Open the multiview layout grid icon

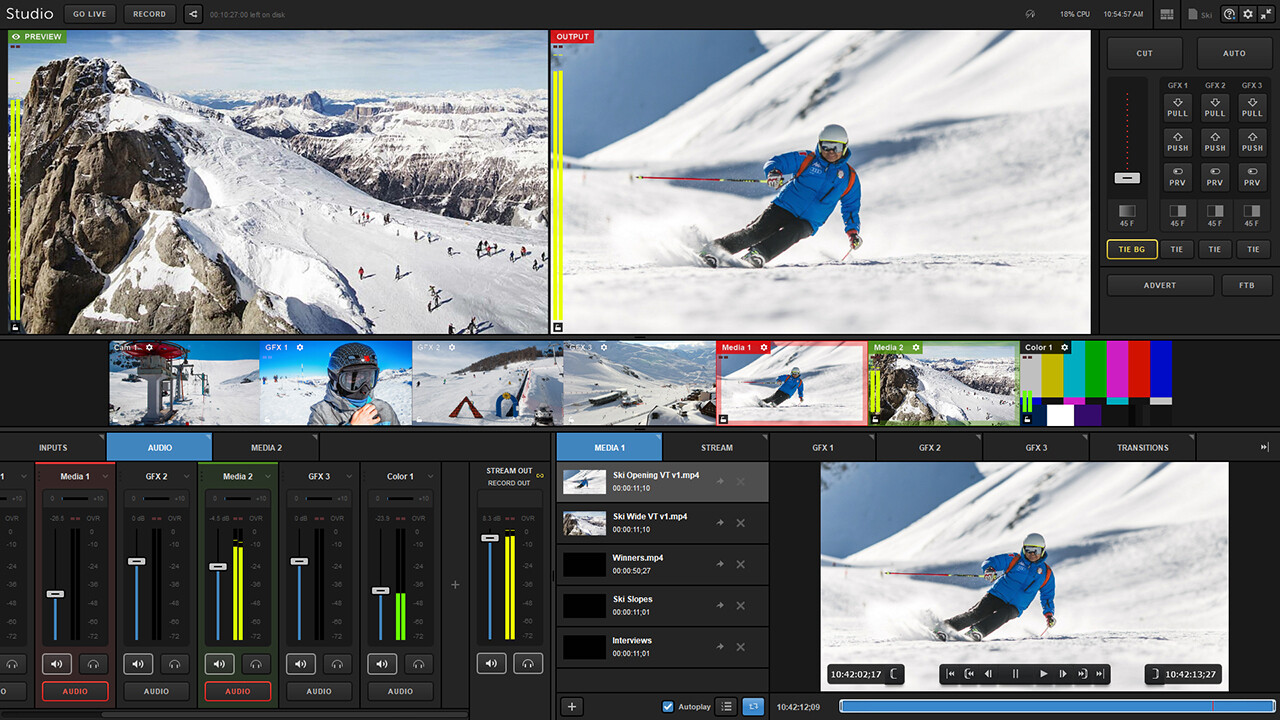coord(1166,14)
